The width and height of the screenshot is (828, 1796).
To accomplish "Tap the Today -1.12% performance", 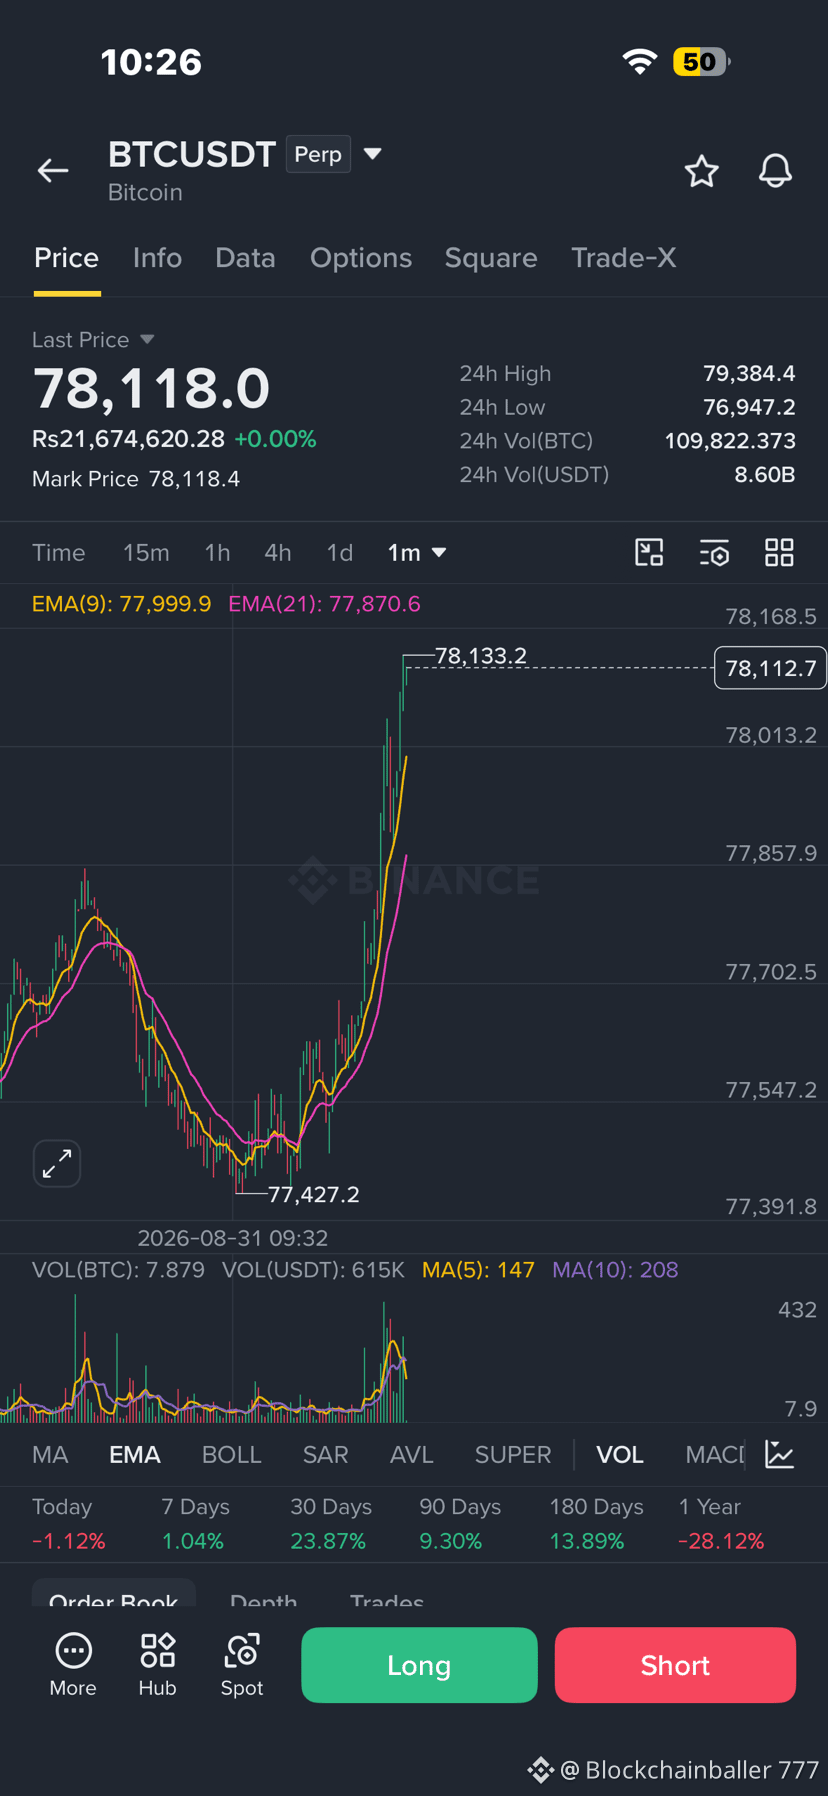I will 68,1524.
